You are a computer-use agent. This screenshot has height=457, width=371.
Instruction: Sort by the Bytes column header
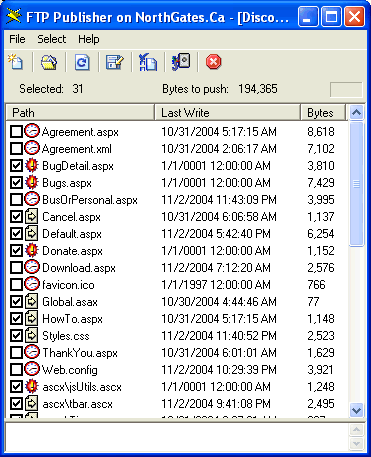[323, 113]
